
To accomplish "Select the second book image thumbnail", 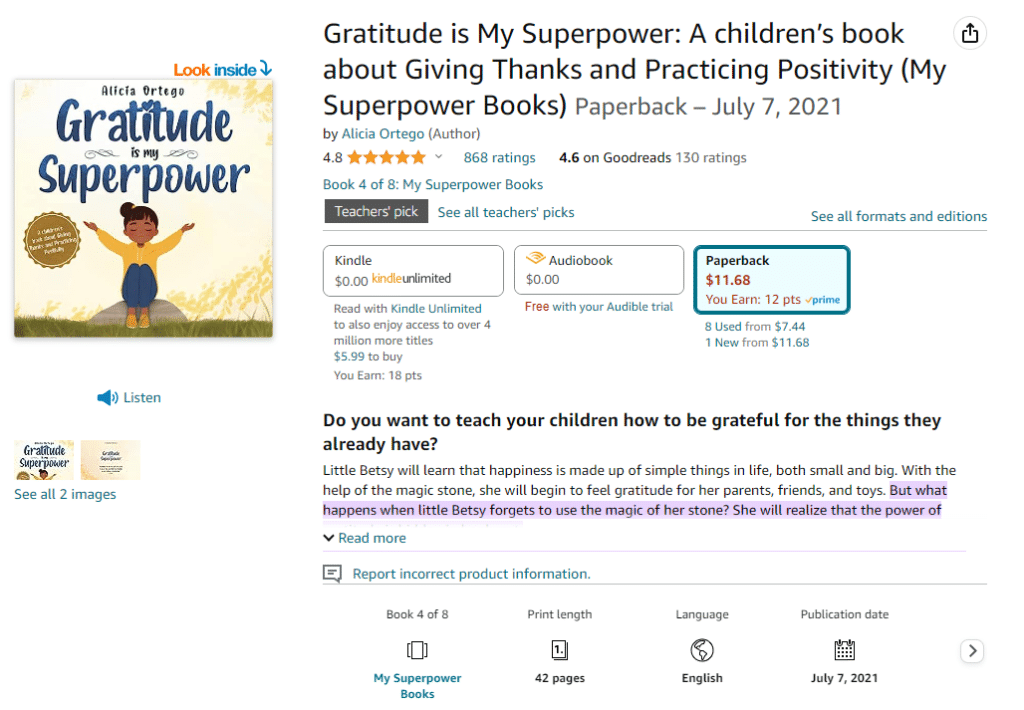I will [110, 460].
